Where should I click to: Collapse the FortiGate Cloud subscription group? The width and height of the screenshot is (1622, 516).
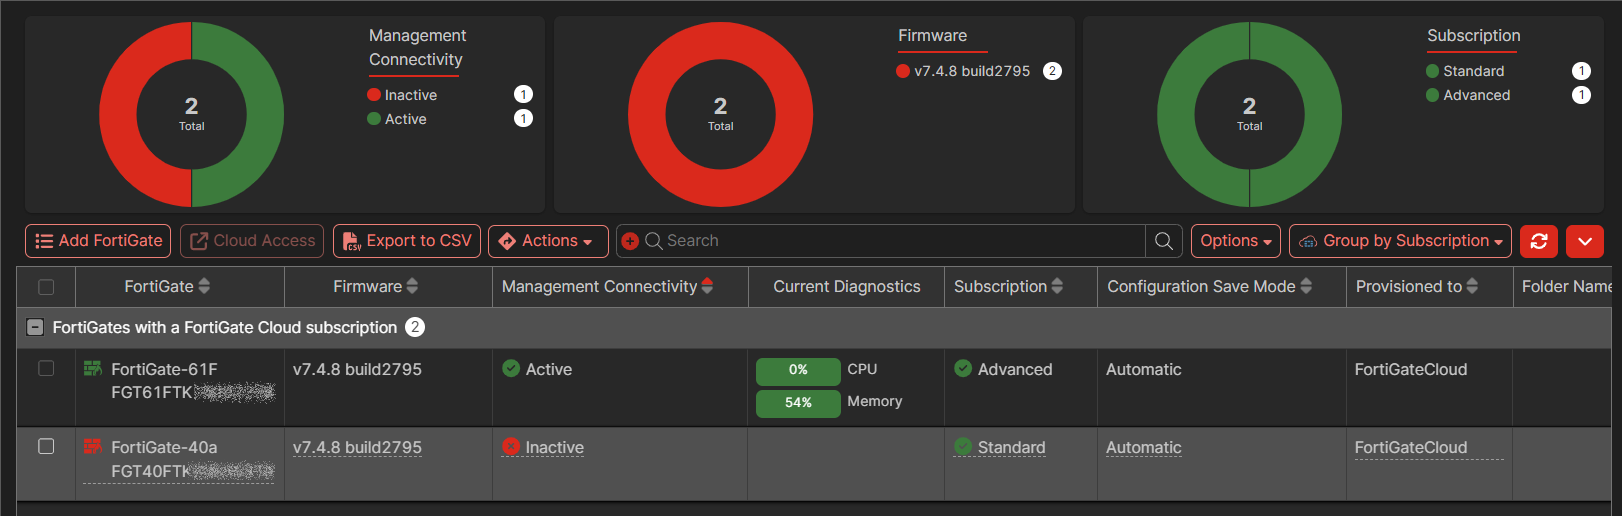(35, 327)
